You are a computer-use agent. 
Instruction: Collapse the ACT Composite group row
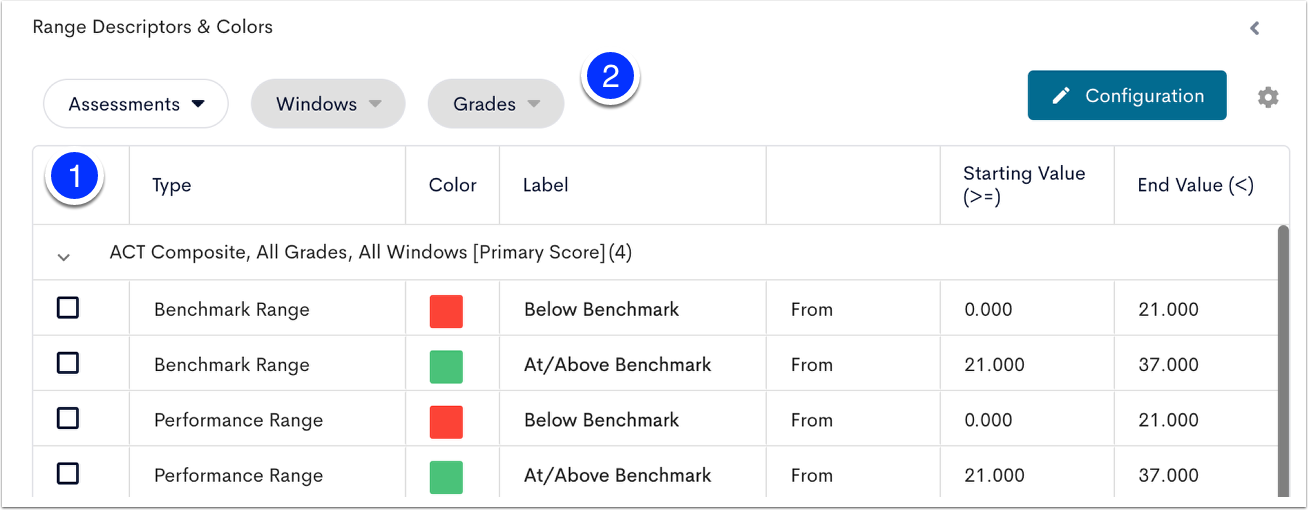64,257
